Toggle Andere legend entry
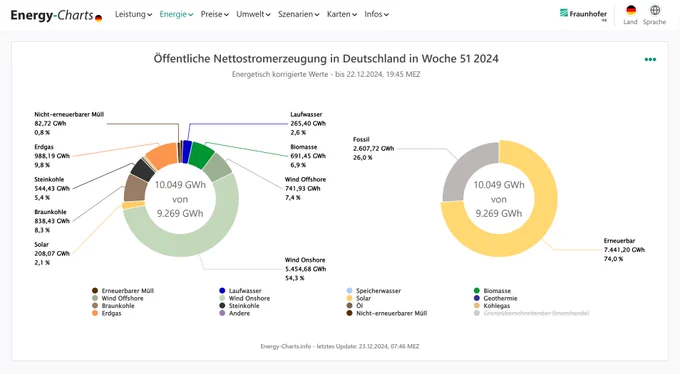 click(235, 313)
